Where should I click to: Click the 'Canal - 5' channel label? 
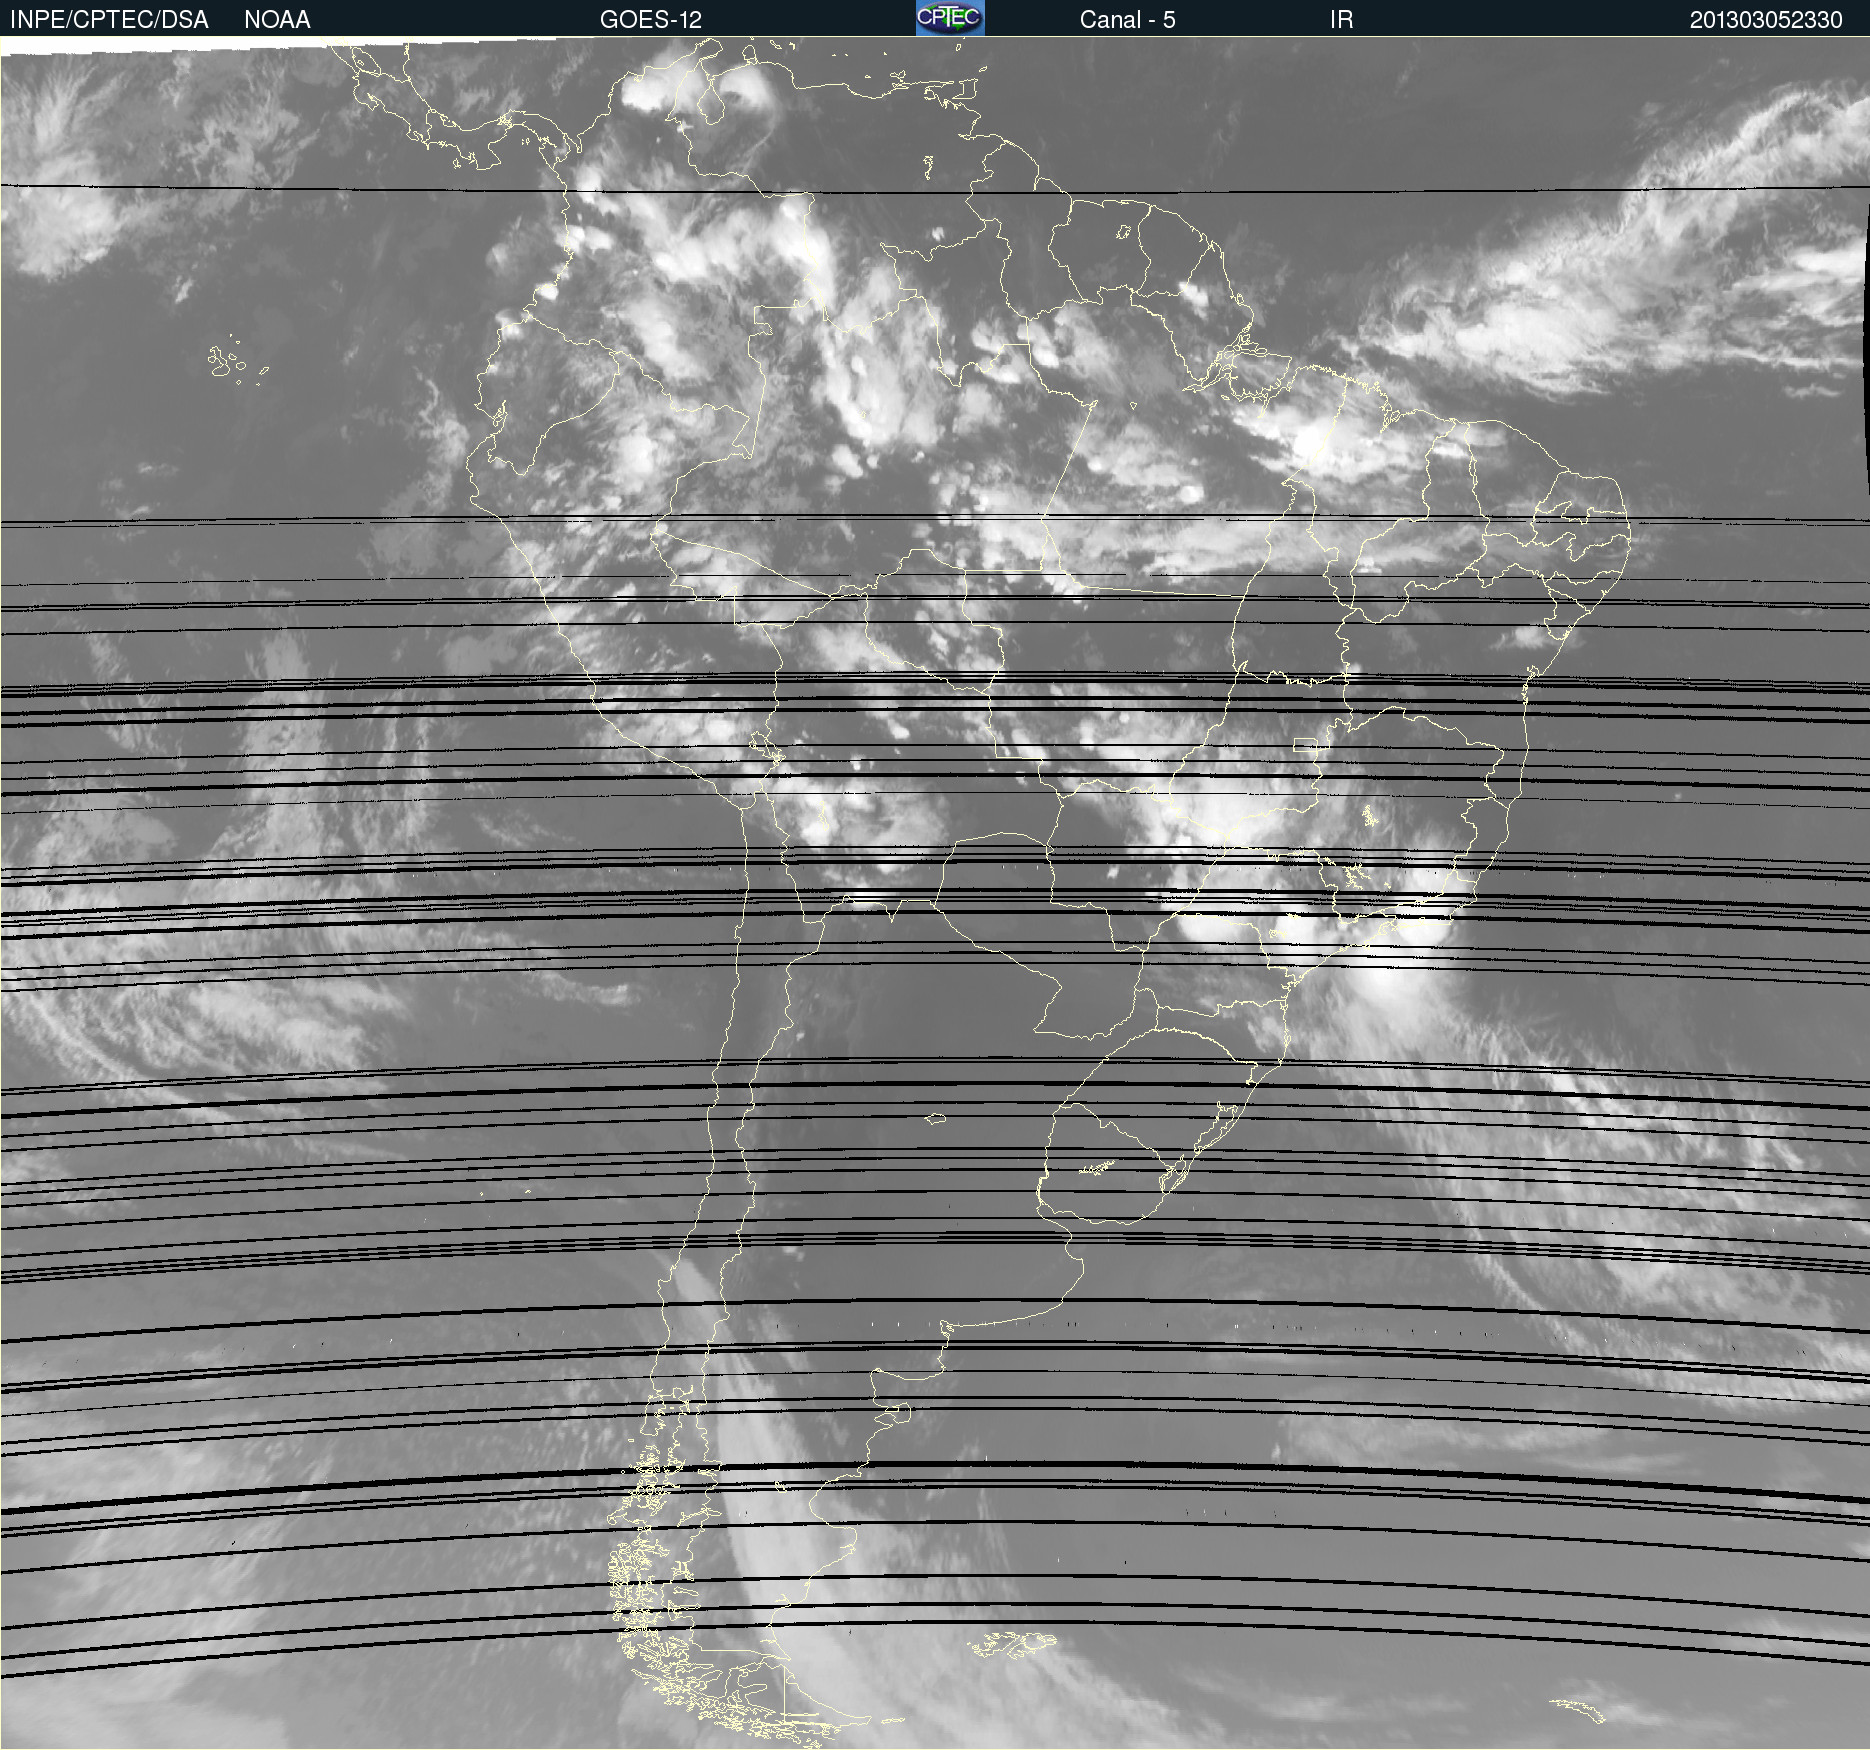(x=1127, y=20)
